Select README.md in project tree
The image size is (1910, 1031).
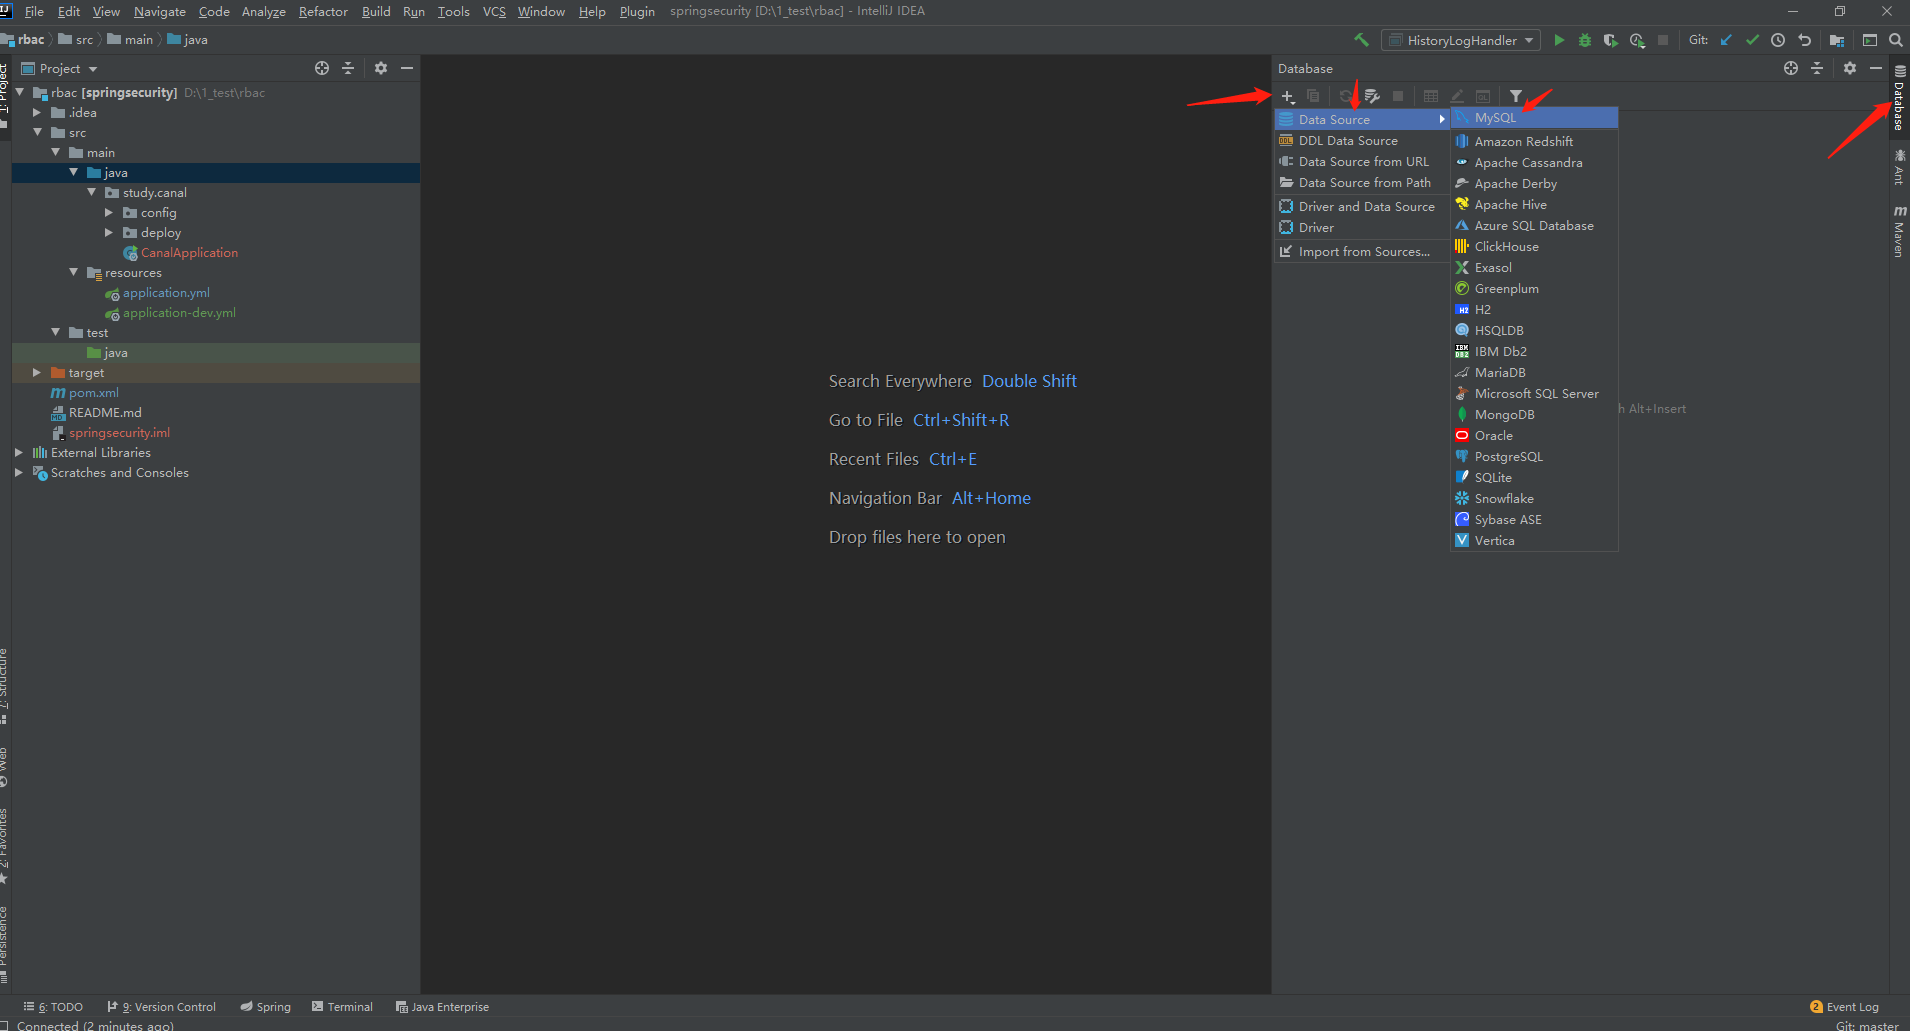coord(105,413)
